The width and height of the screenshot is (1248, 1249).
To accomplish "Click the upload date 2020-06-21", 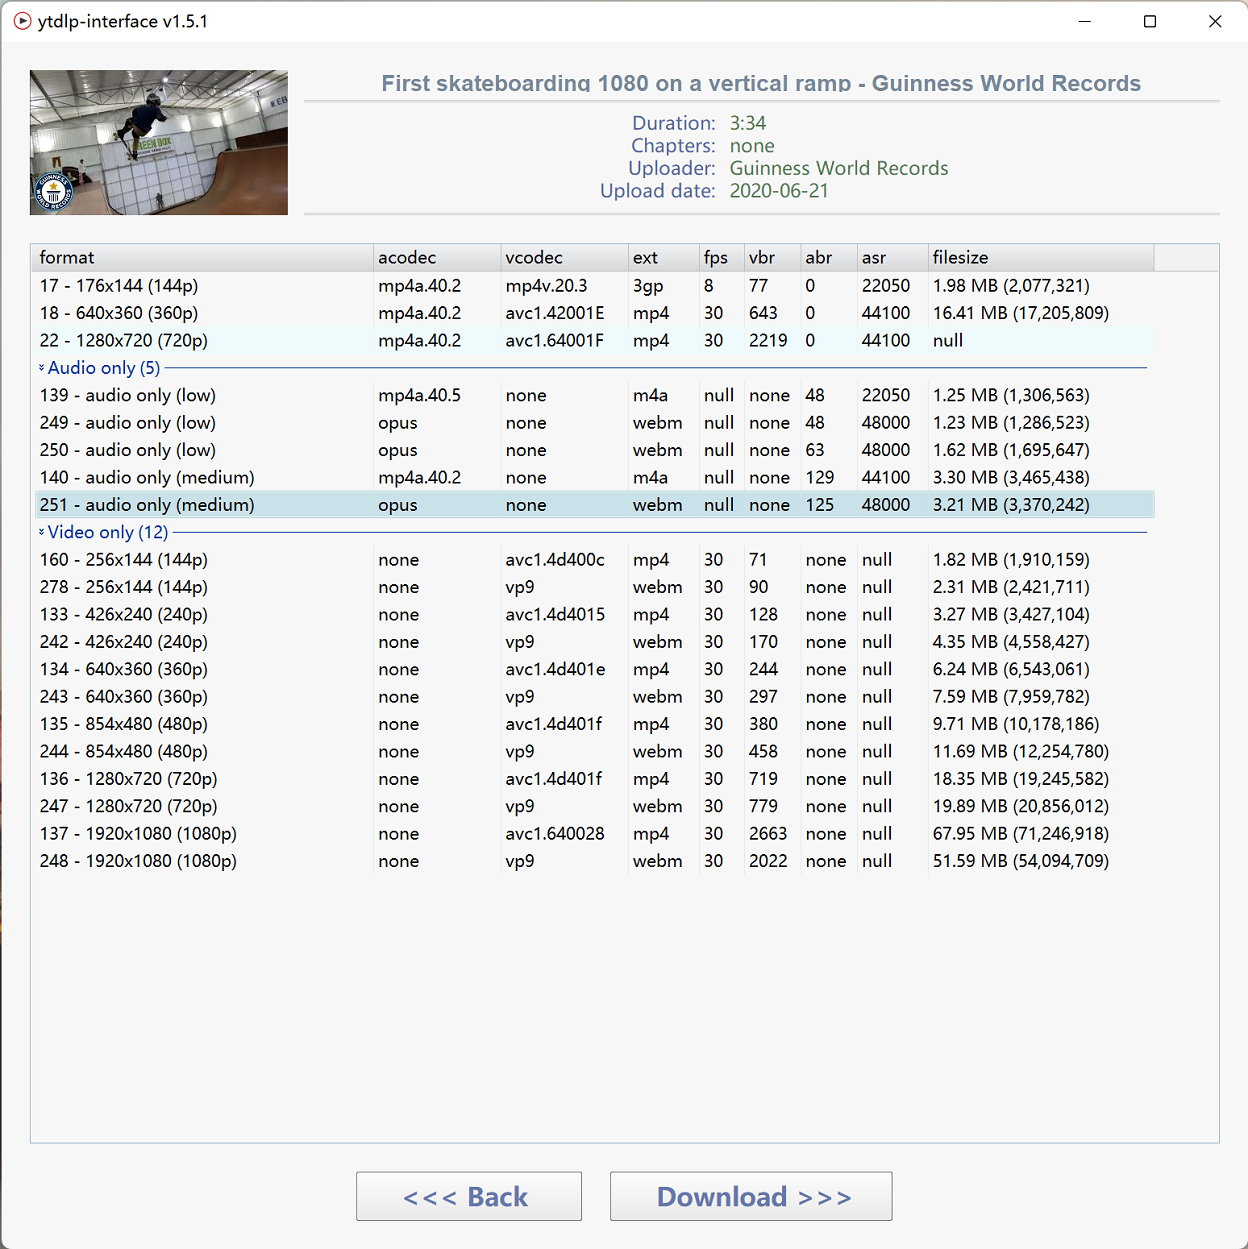I will [x=779, y=191].
